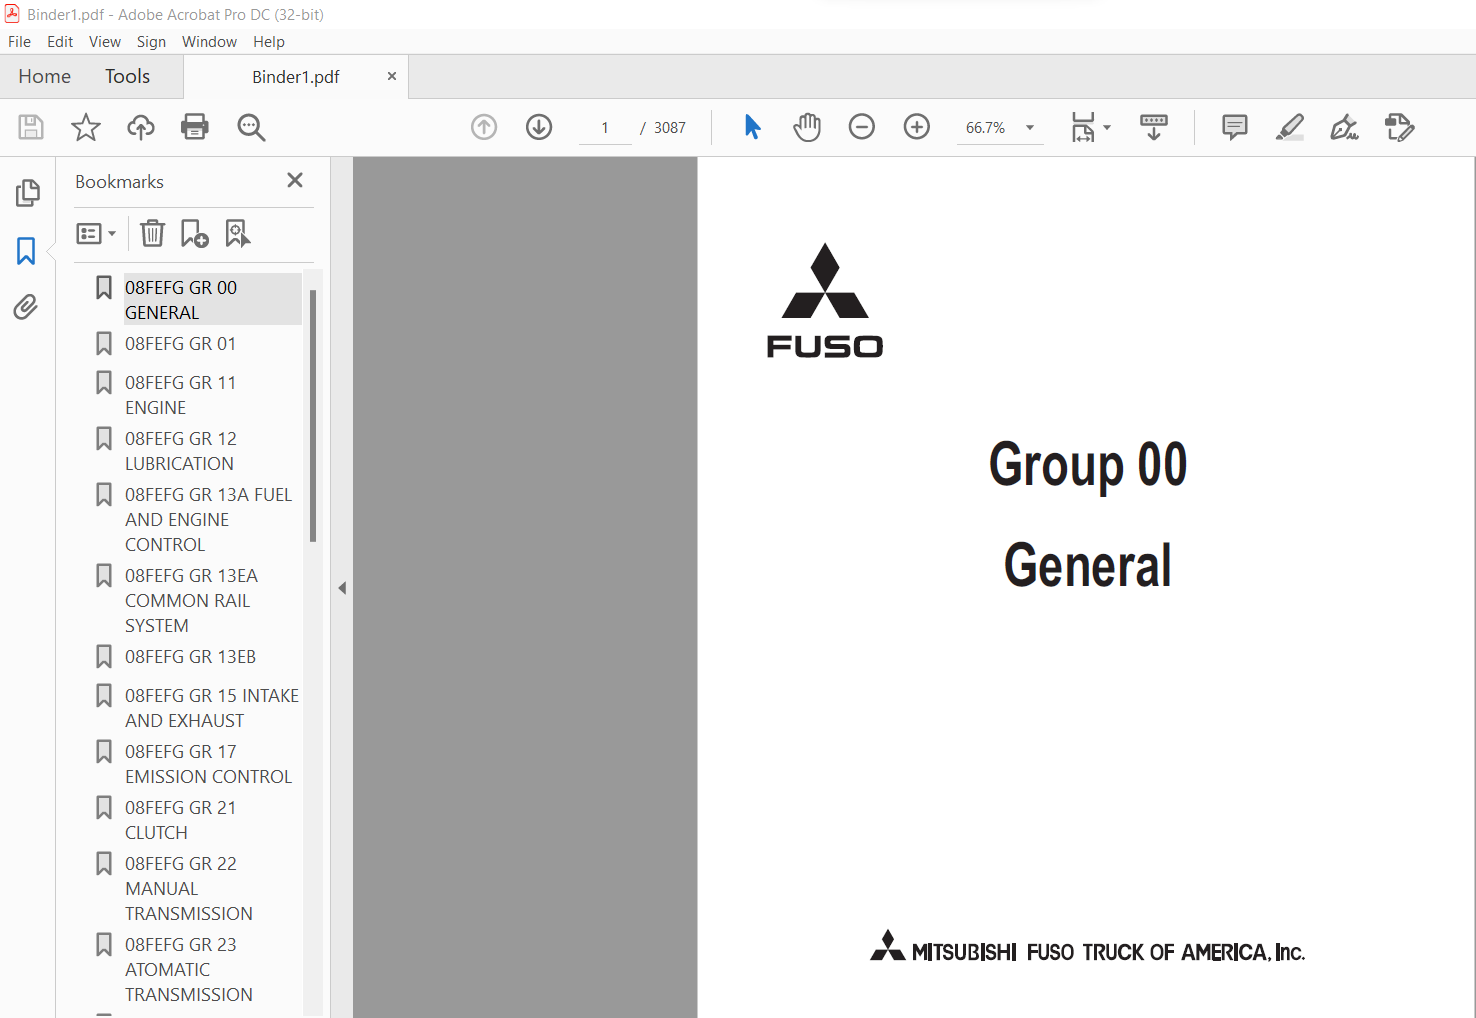Activate the Hand pan tool
Screen dimensions: 1476x1018
click(x=807, y=127)
